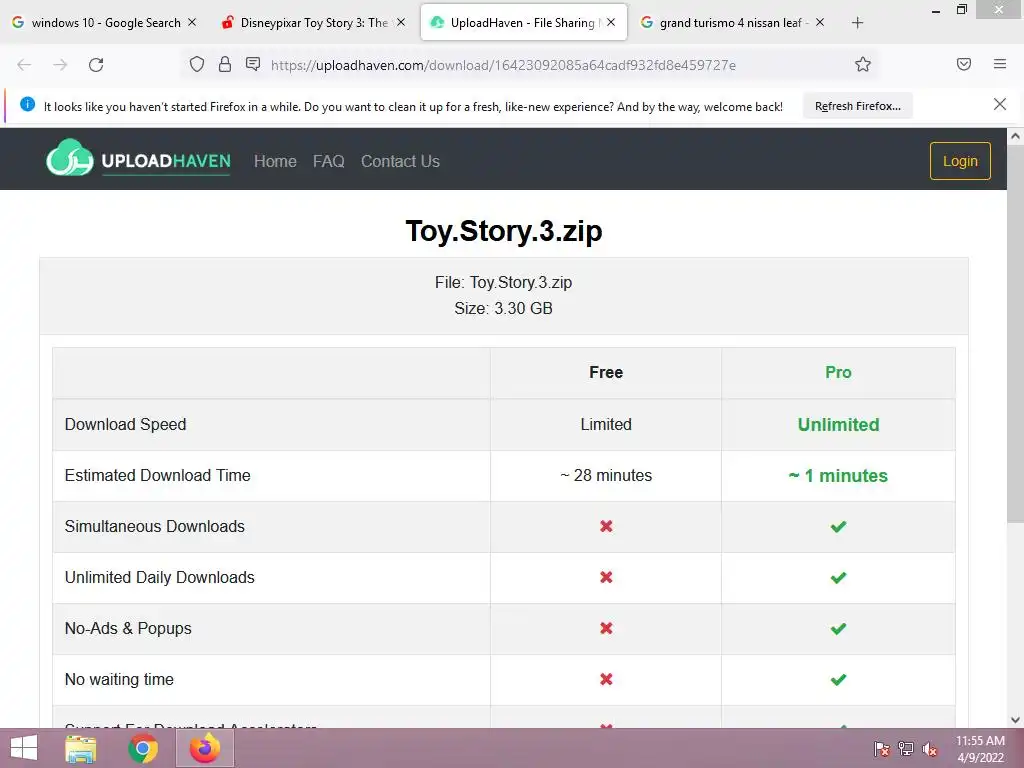The image size is (1024, 768).
Task: Go back using the browser back arrow
Action: [24, 65]
